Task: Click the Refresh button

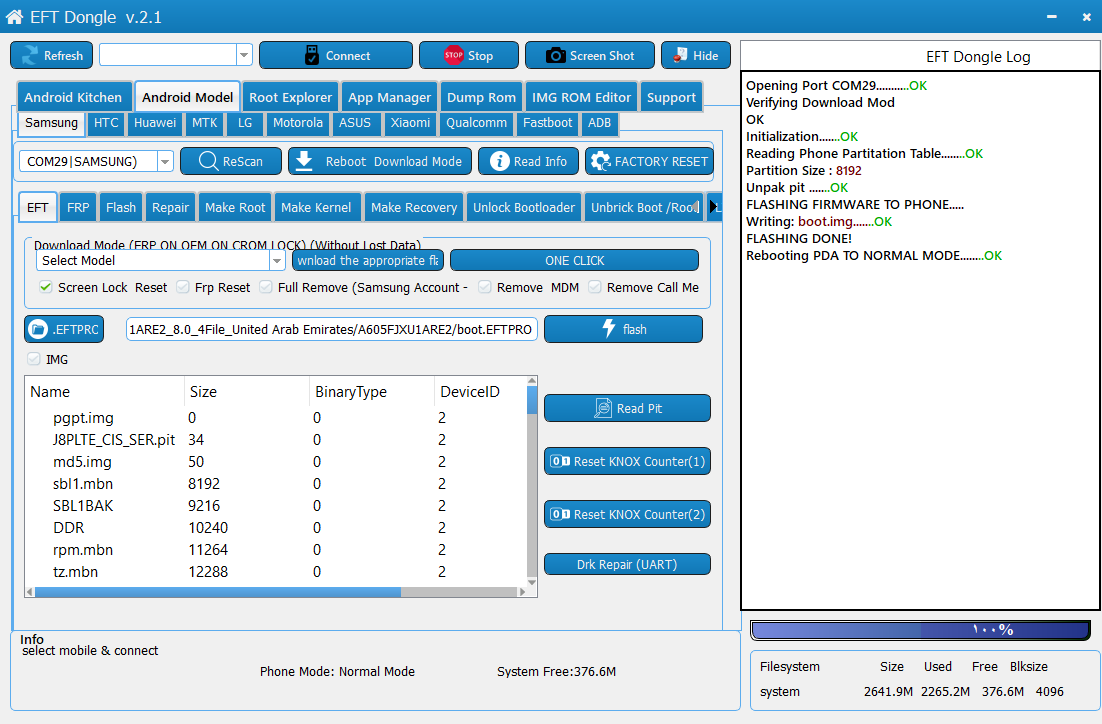Action: [x=51, y=56]
